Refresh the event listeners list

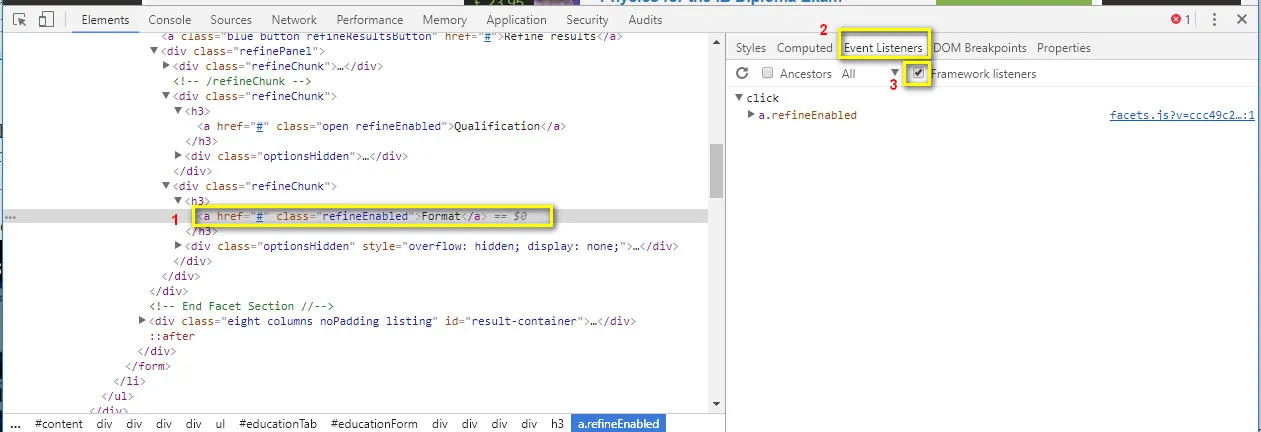[x=742, y=74]
